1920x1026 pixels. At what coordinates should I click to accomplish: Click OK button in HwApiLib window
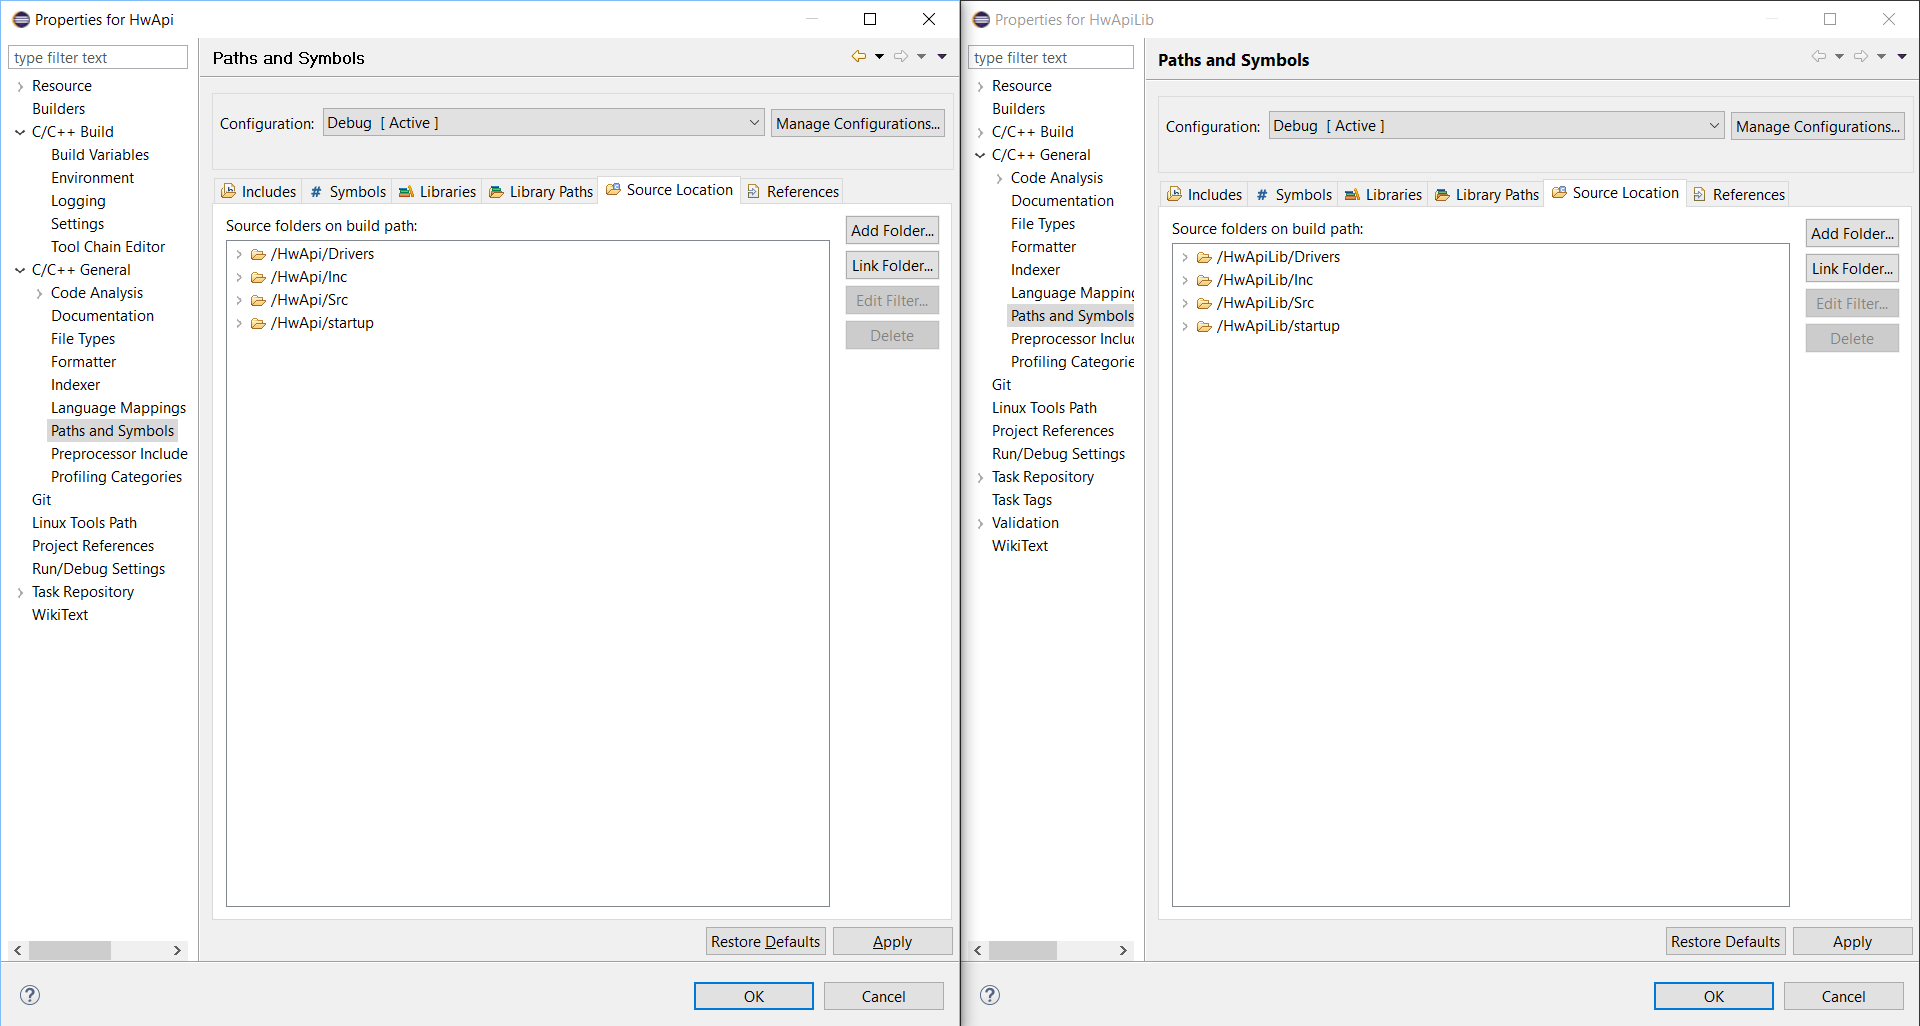(1714, 996)
